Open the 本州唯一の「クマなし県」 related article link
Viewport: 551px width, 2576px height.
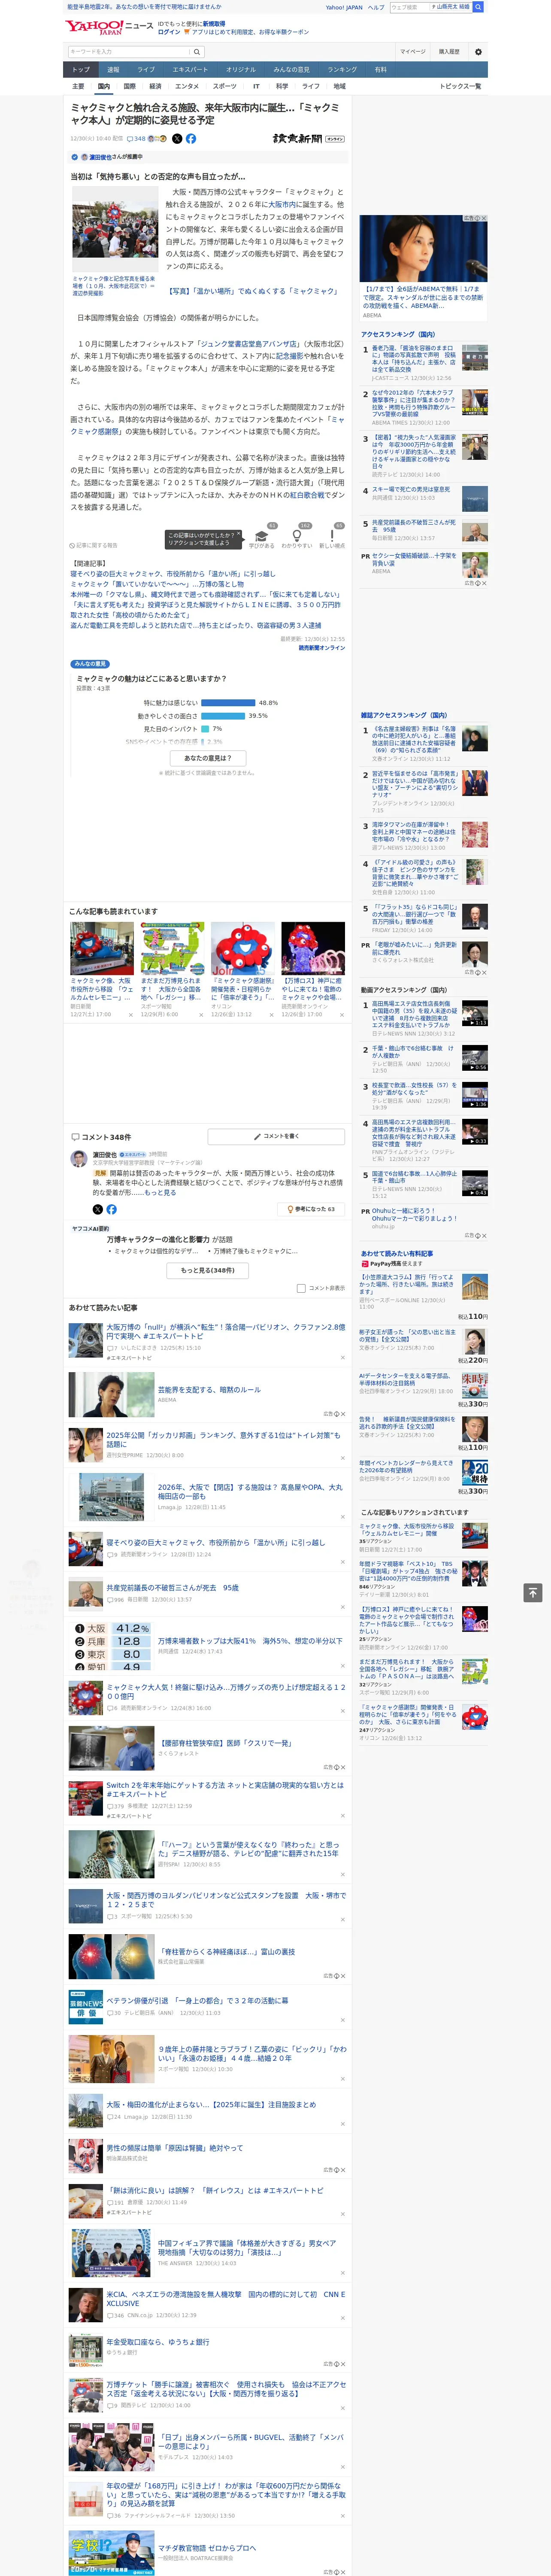pos(205,594)
